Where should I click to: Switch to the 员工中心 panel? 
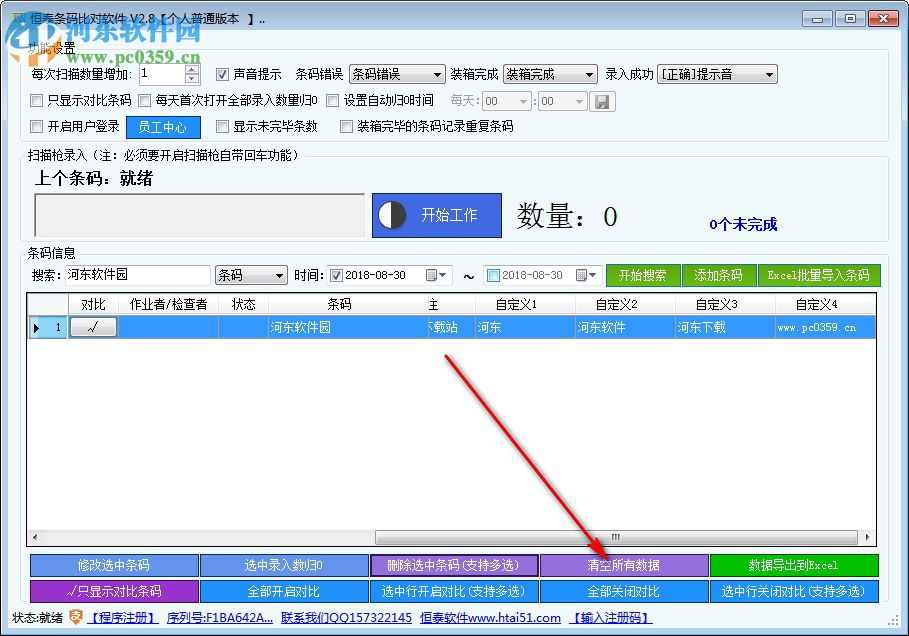(x=165, y=127)
